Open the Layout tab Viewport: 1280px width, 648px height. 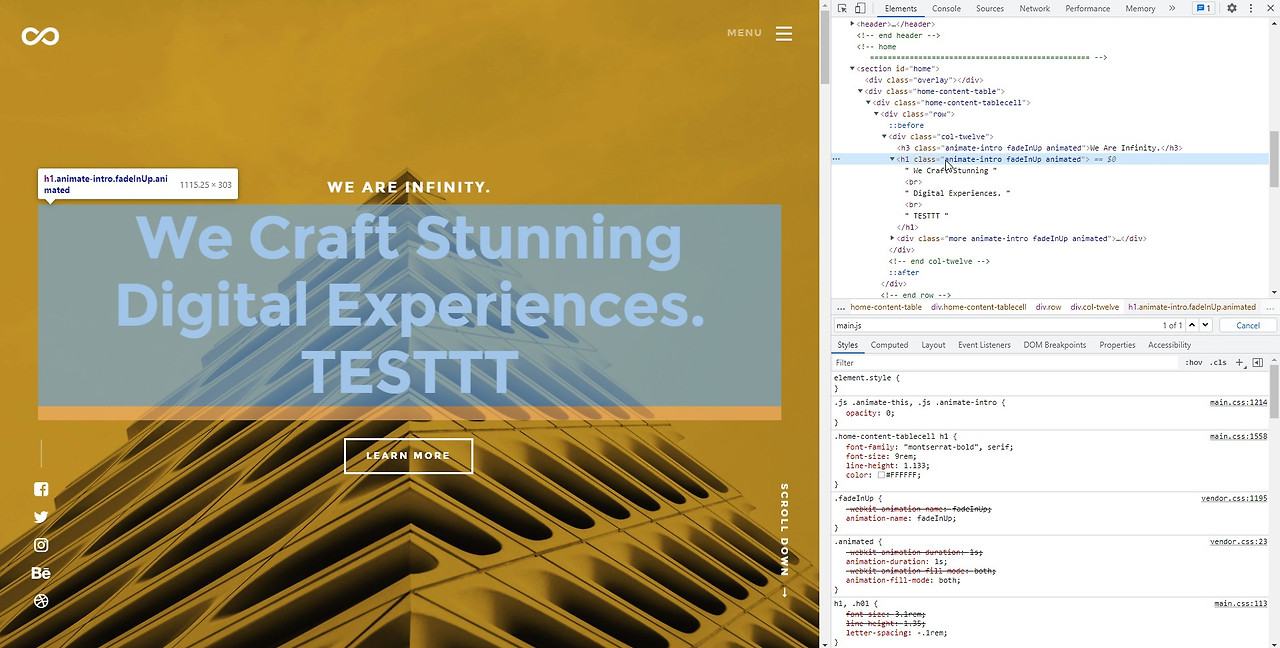coord(933,345)
